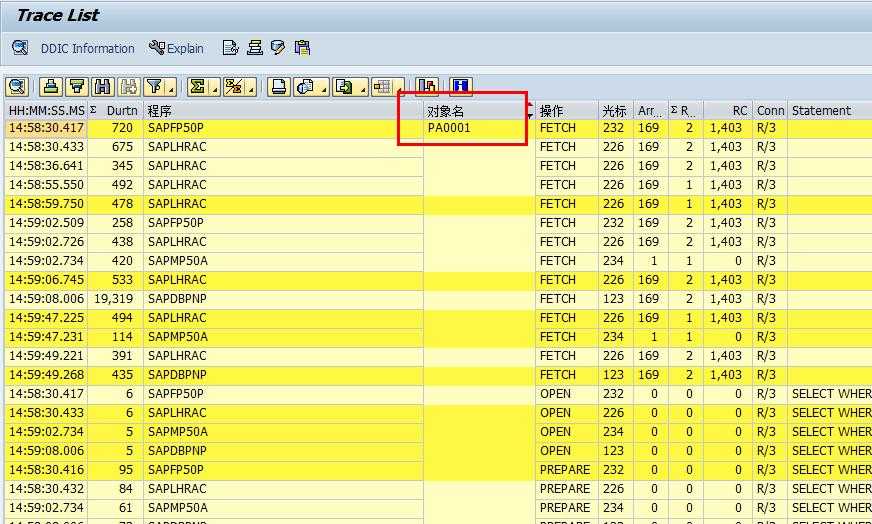The width and height of the screenshot is (872, 524).
Task: Click timestamp 14:58:59.750
Action: [x=47, y=204]
